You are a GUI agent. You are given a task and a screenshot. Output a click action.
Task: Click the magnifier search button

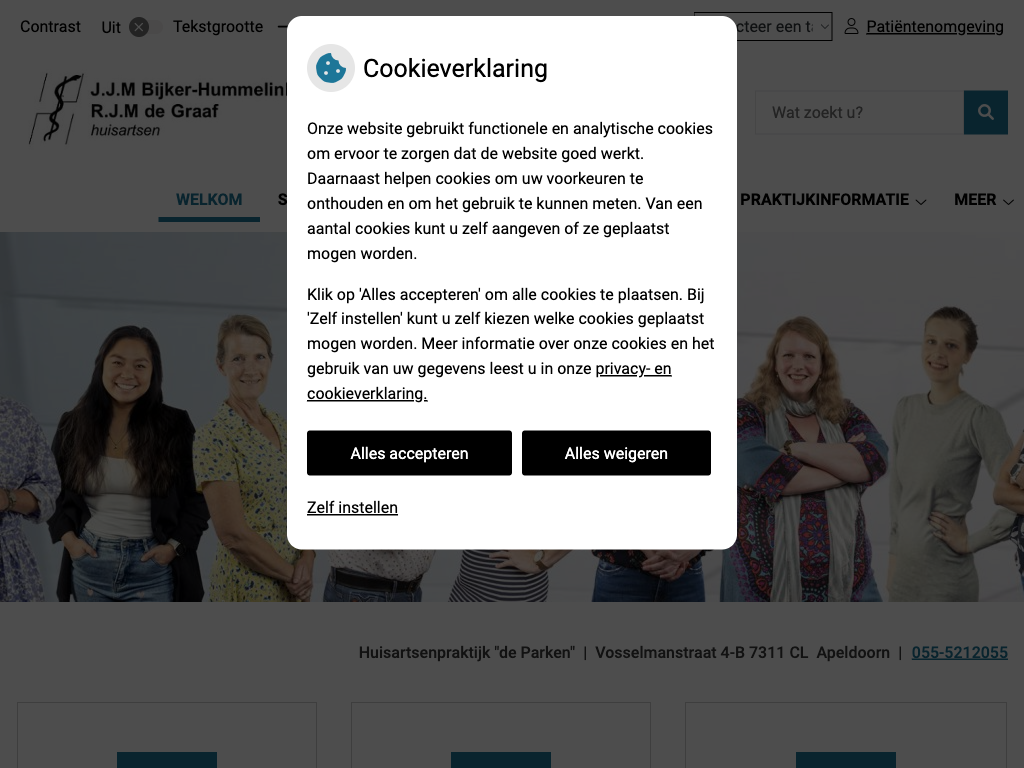(985, 112)
